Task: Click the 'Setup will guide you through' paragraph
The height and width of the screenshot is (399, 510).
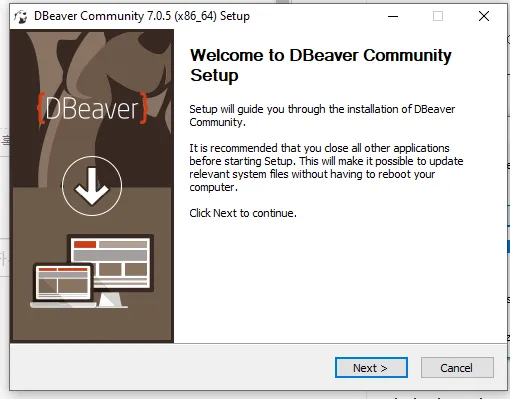Action: [322, 115]
